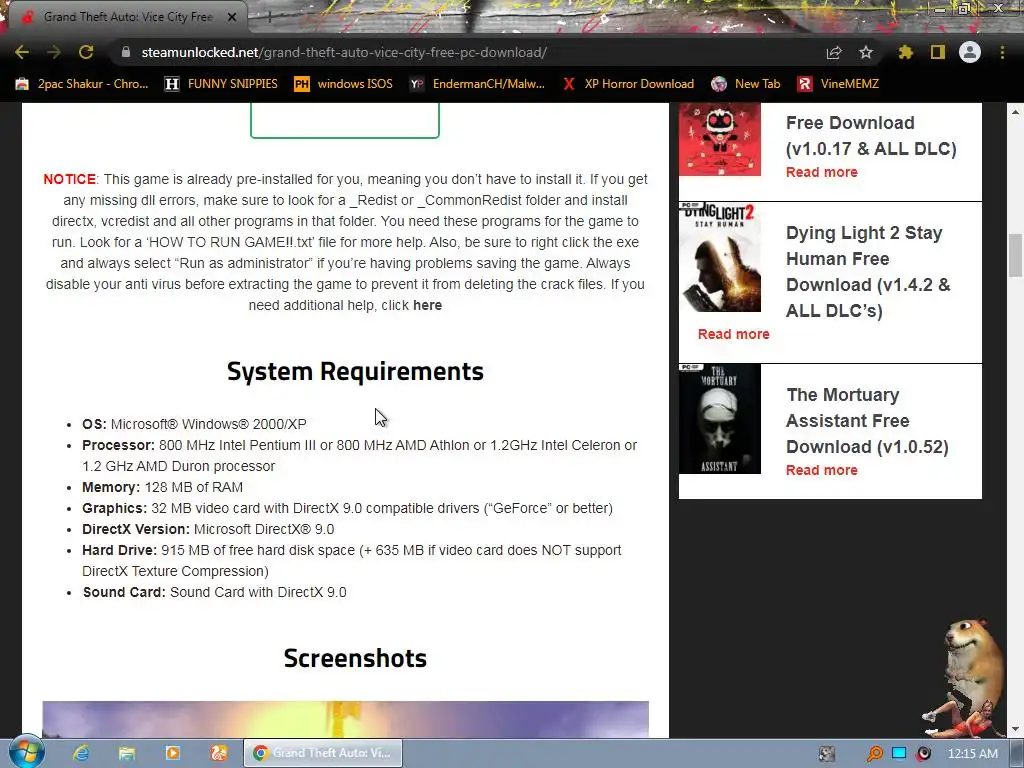Click the 'Sound Card' requirement line
The height and width of the screenshot is (768, 1024).
[214, 592]
